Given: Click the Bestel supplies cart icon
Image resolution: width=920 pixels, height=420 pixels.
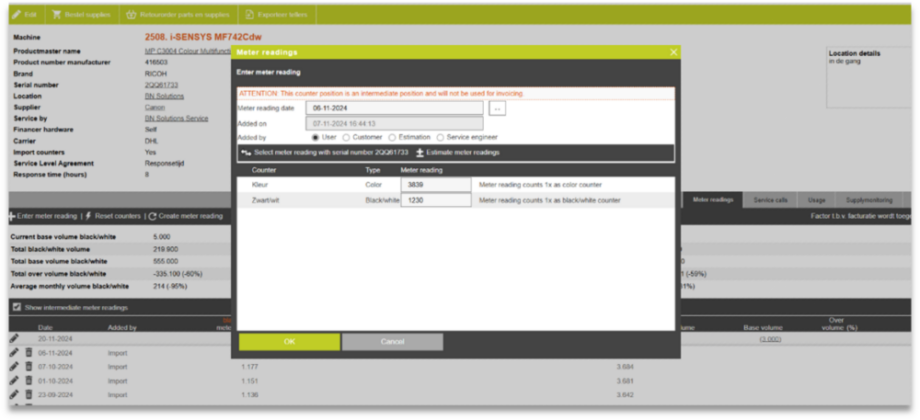Looking at the screenshot, I should coord(57,14).
